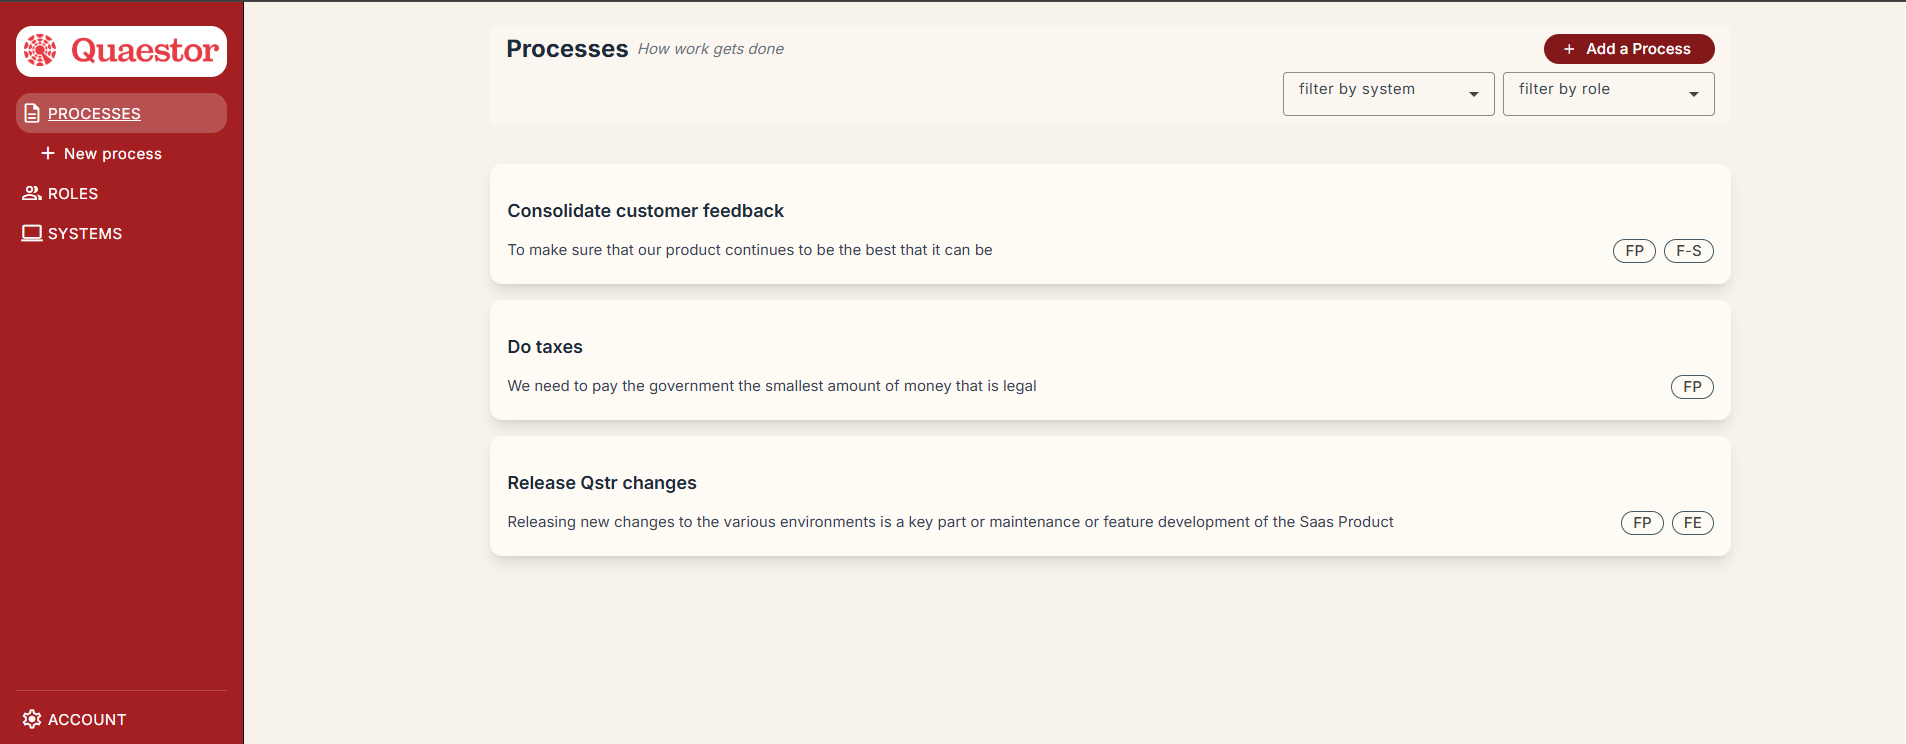Open the SYSTEMS menu item
This screenshot has height=744, width=1906.
[85, 233]
